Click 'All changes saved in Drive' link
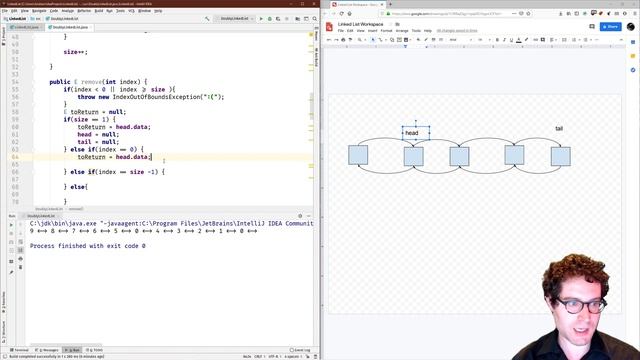This screenshot has height=360, width=640. 457,31
